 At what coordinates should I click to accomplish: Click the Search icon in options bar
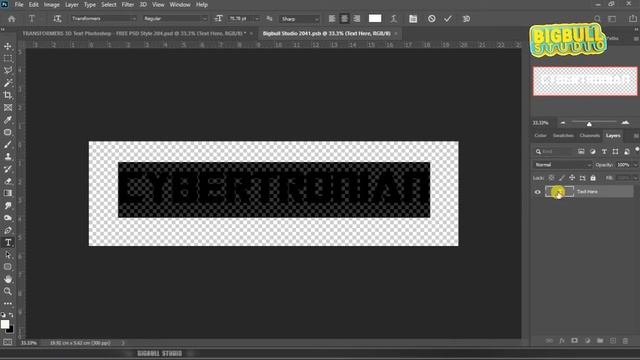click(x=597, y=19)
